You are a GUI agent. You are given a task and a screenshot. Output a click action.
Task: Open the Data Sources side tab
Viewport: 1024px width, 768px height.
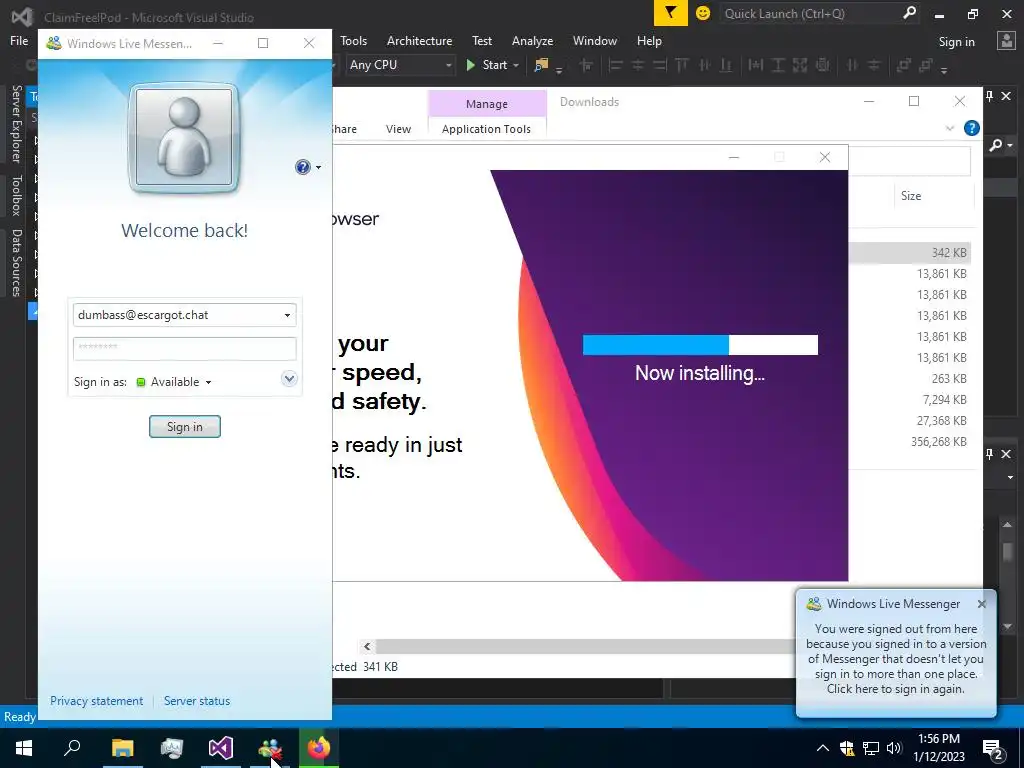click(x=17, y=263)
